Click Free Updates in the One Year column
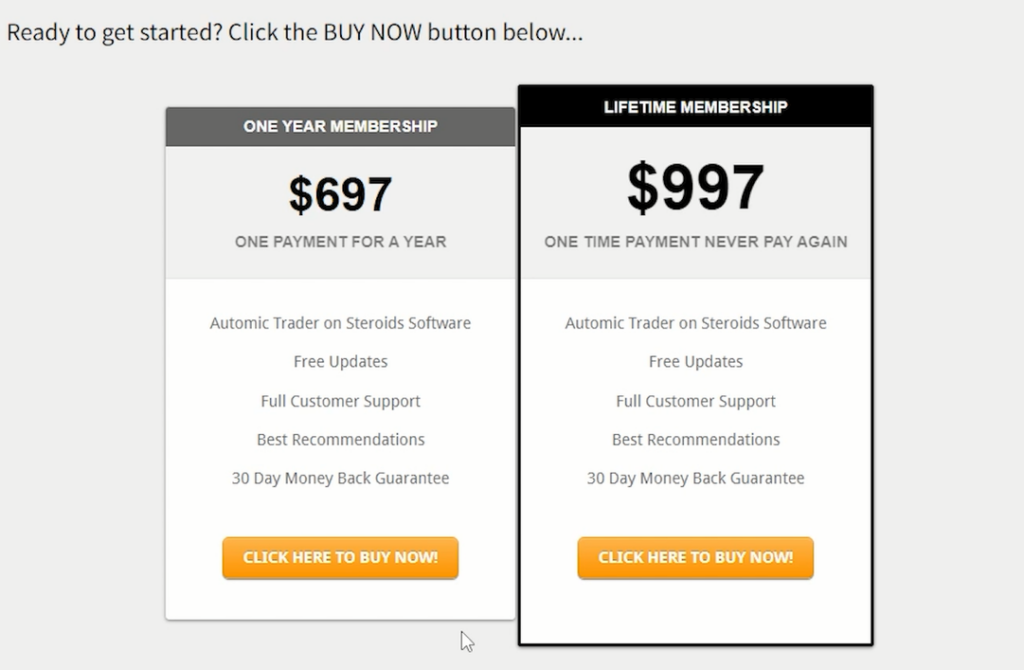The image size is (1024, 670). click(340, 362)
